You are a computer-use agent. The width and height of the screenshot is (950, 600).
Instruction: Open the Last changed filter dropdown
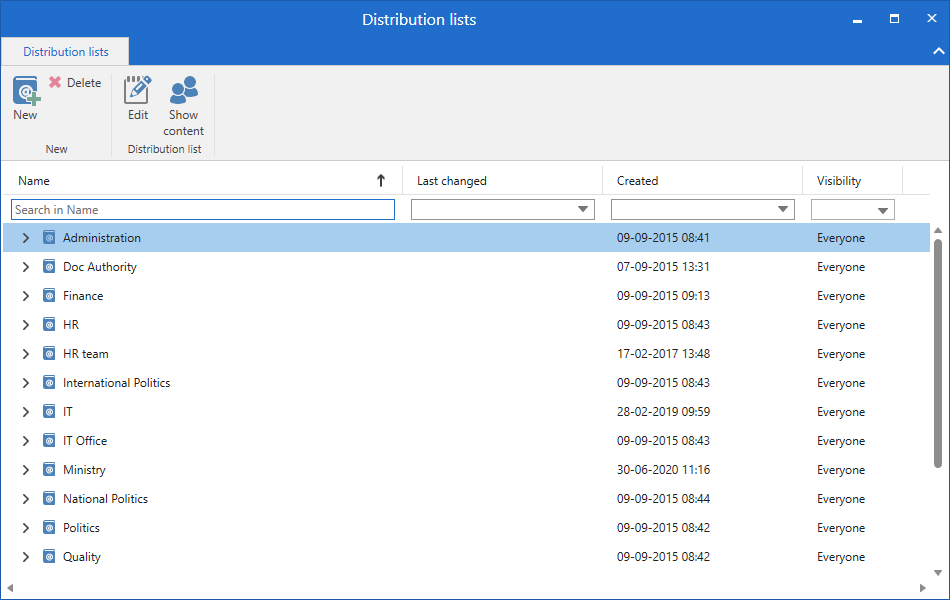tap(583, 210)
